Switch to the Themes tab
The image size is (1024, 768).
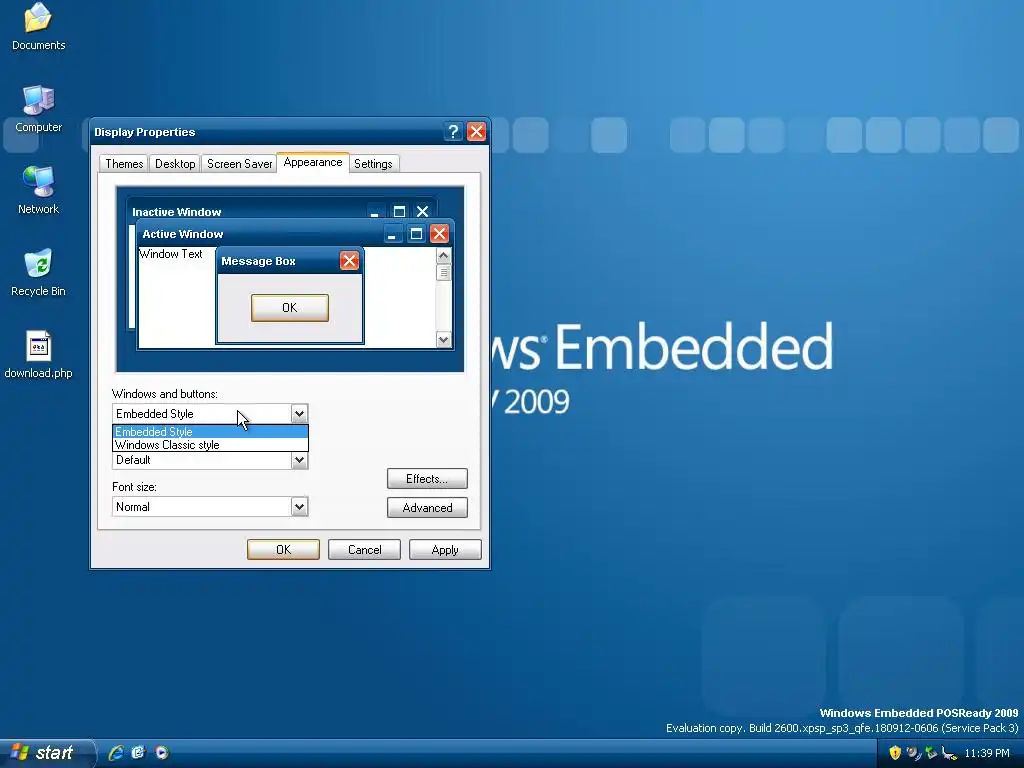(124, 164)
